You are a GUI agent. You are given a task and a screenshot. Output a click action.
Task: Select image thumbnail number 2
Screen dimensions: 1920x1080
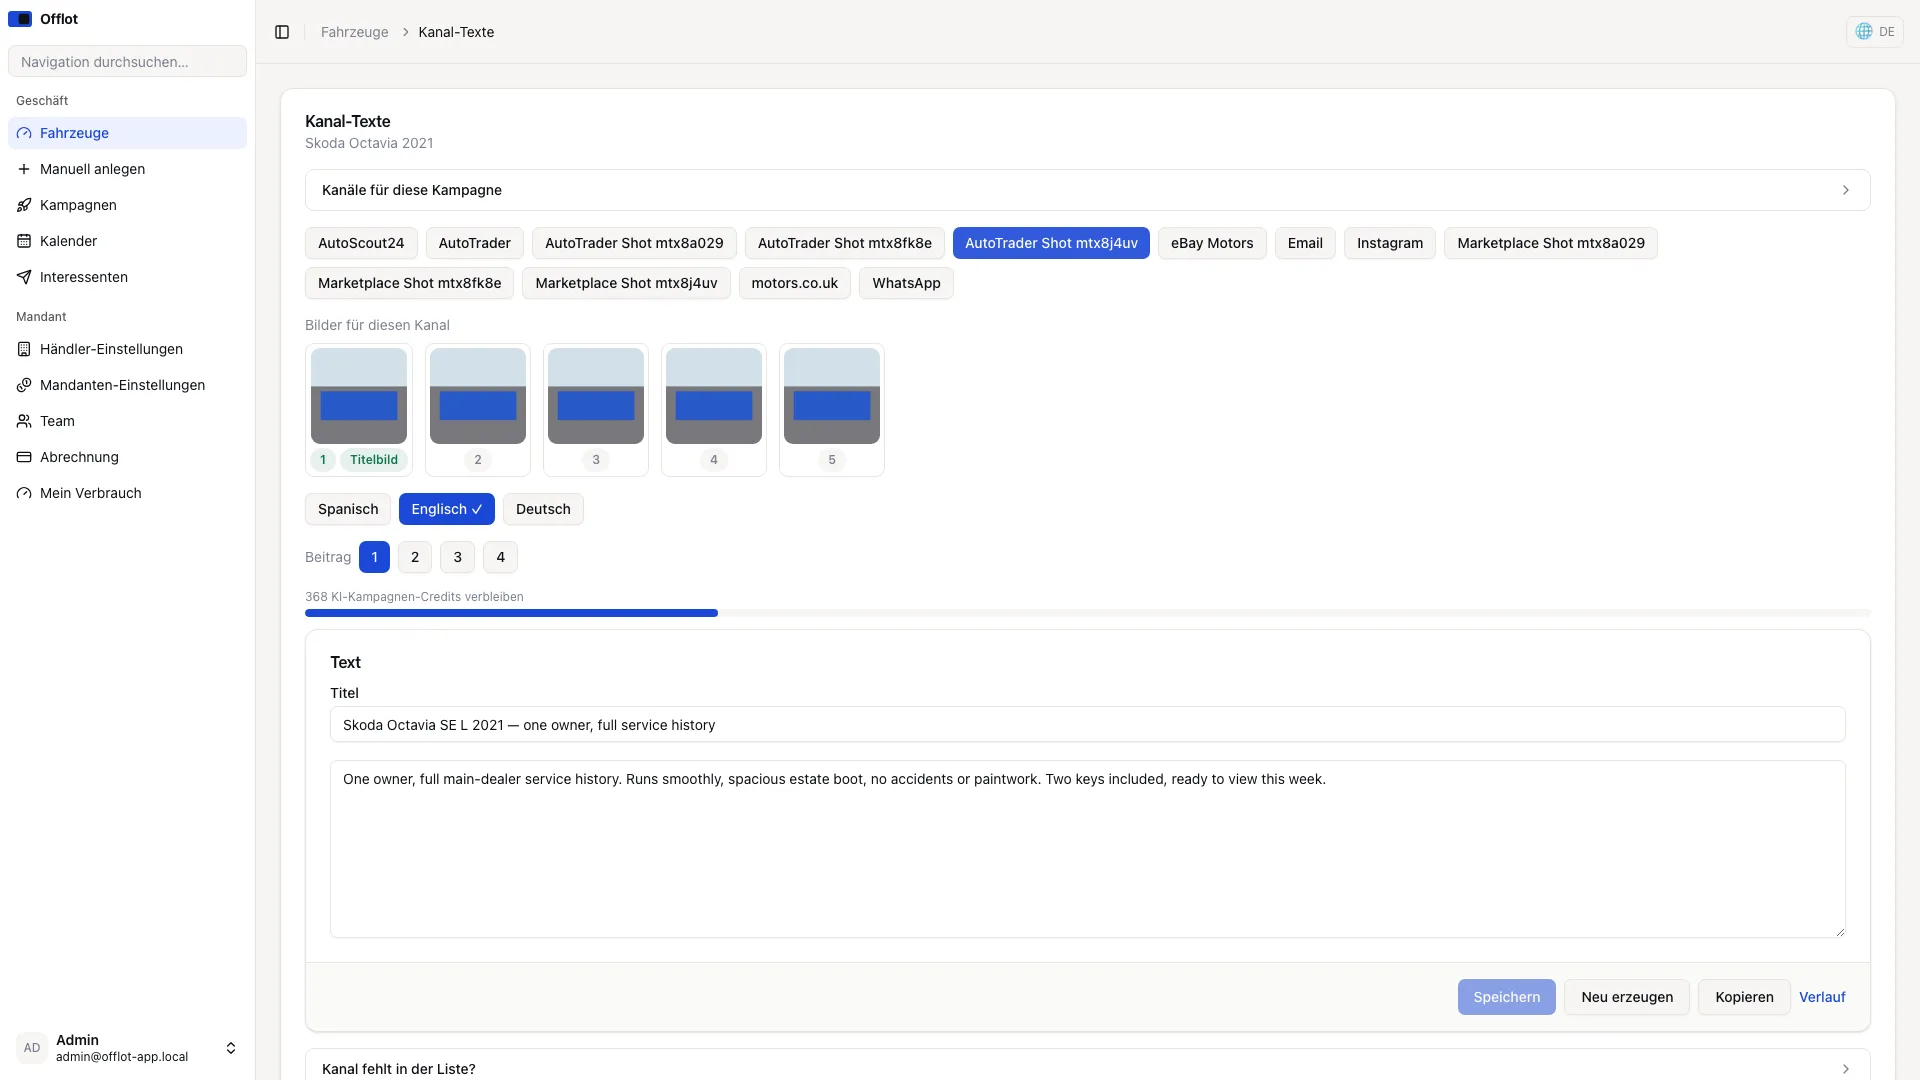(478, 396)
